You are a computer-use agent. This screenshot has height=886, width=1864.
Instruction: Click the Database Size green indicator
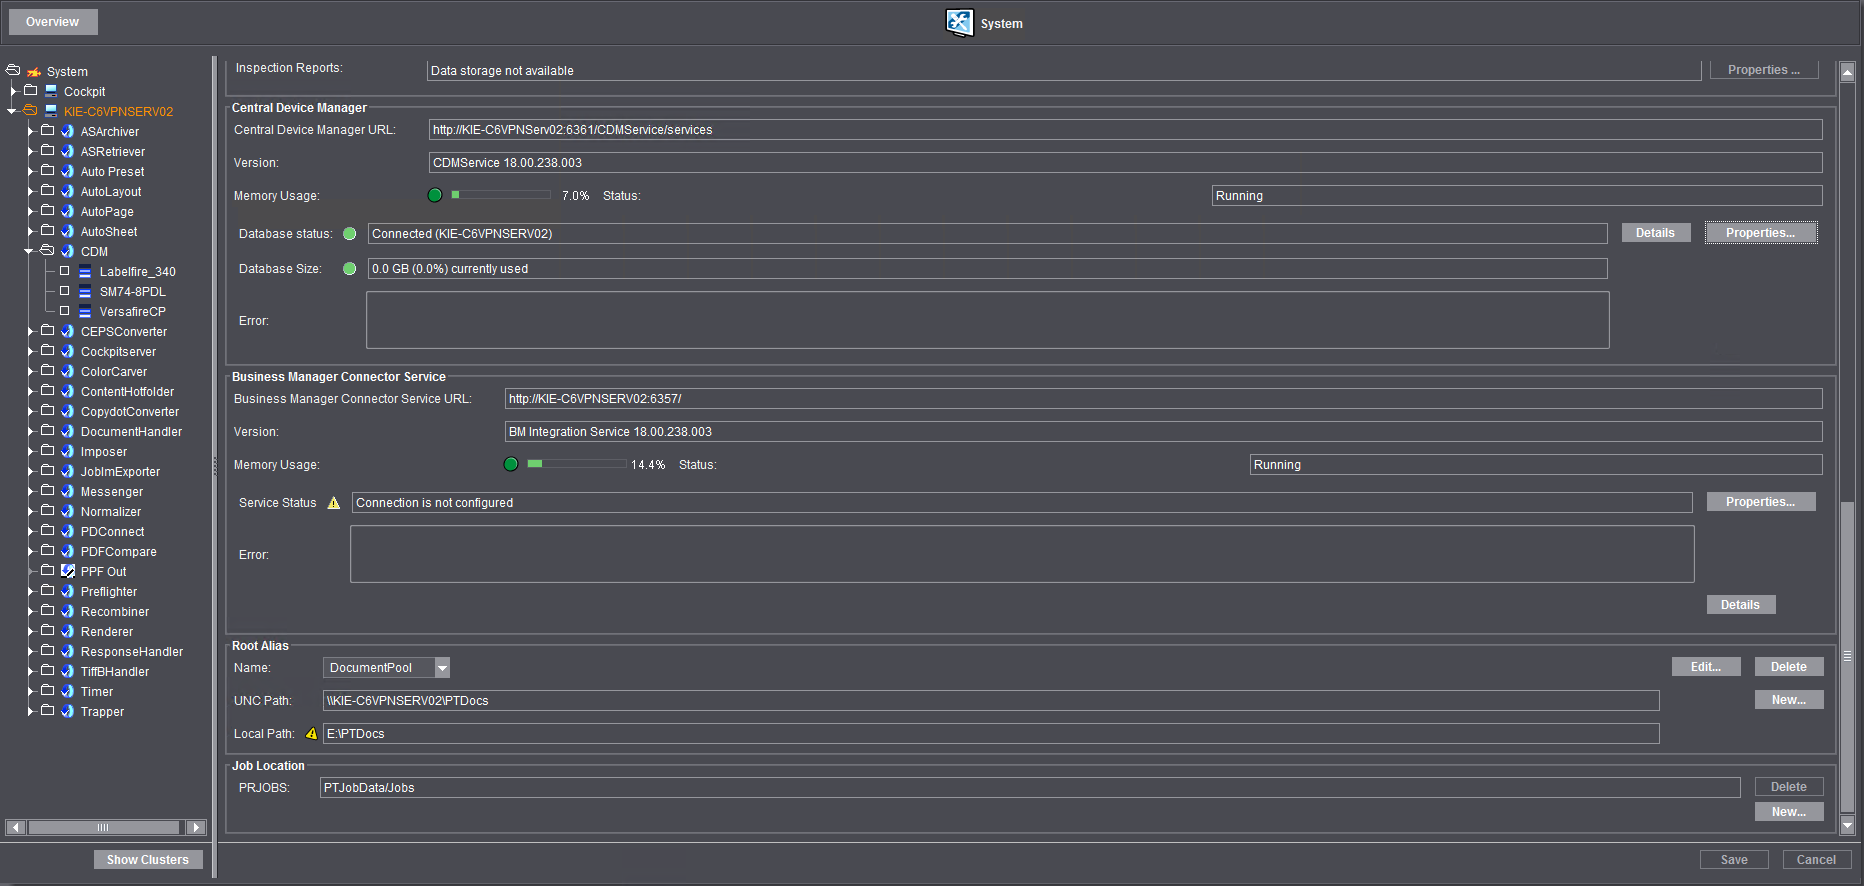(x=350, y=269)
